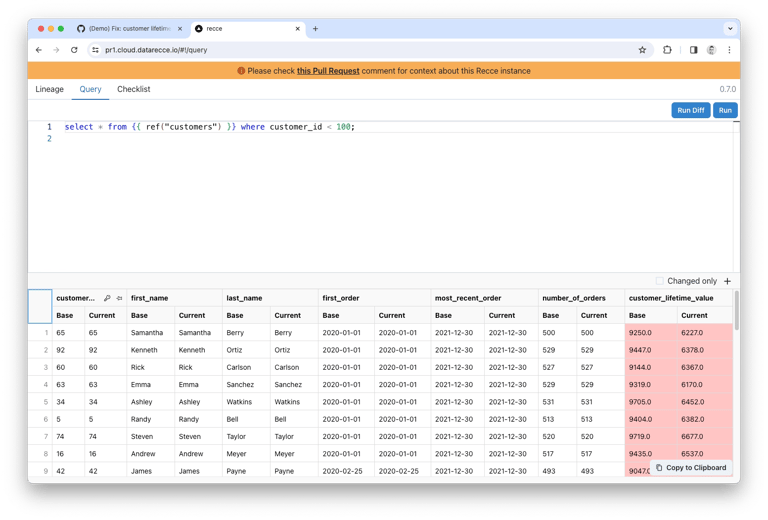Select the current value 6367.0 cell
The height and width of the screenshot is (520, 768).
tap(705, 367)
